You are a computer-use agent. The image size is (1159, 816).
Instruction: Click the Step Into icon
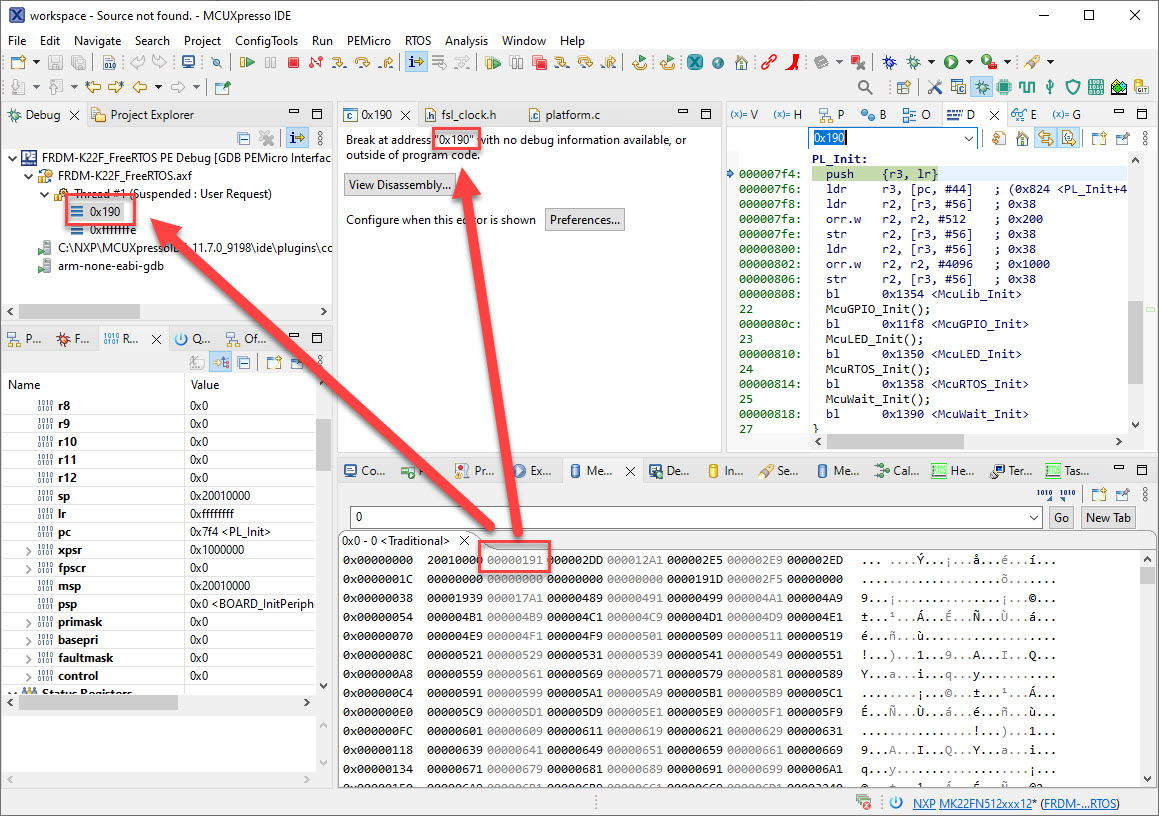point(340,62)
